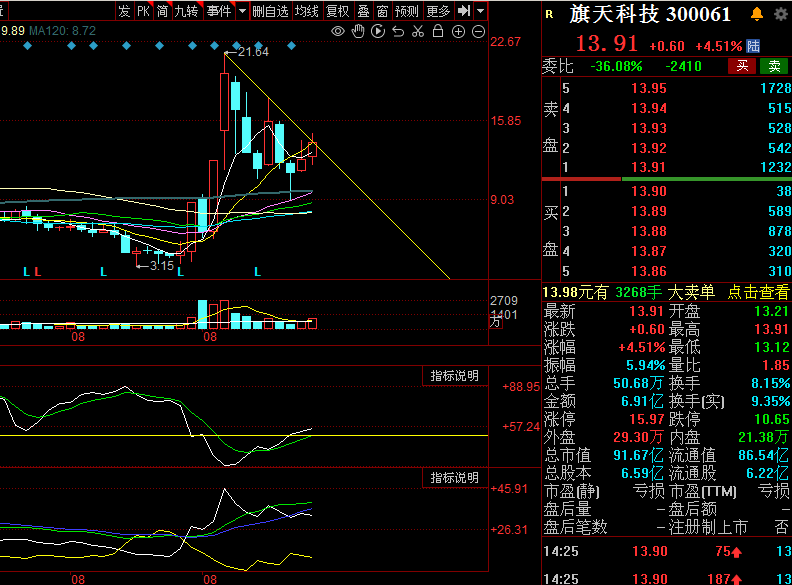The image size is (792, 585).
Task: Open 指标说明 for the lower indicator panel
Action: [455, 478]
